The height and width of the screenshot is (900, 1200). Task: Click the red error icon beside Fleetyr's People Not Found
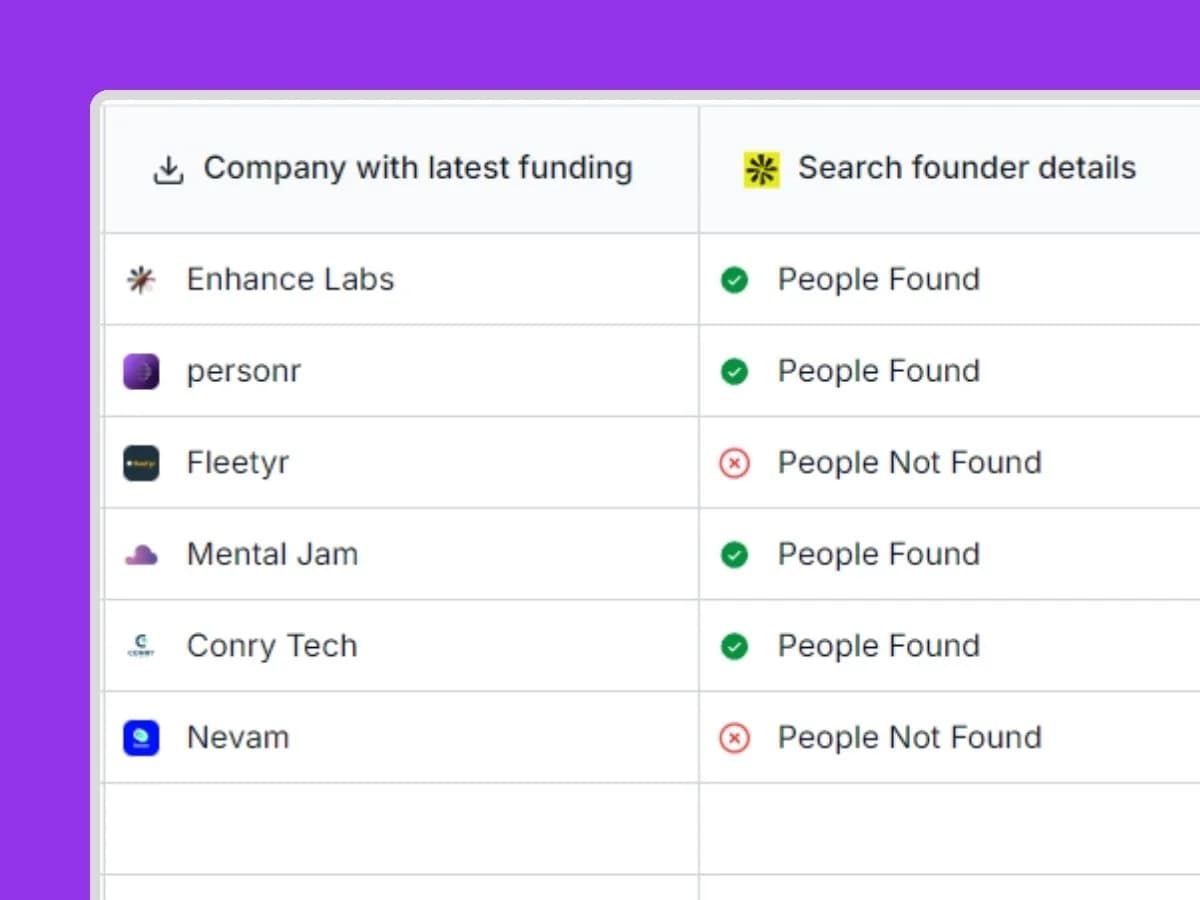click(735, 462)
